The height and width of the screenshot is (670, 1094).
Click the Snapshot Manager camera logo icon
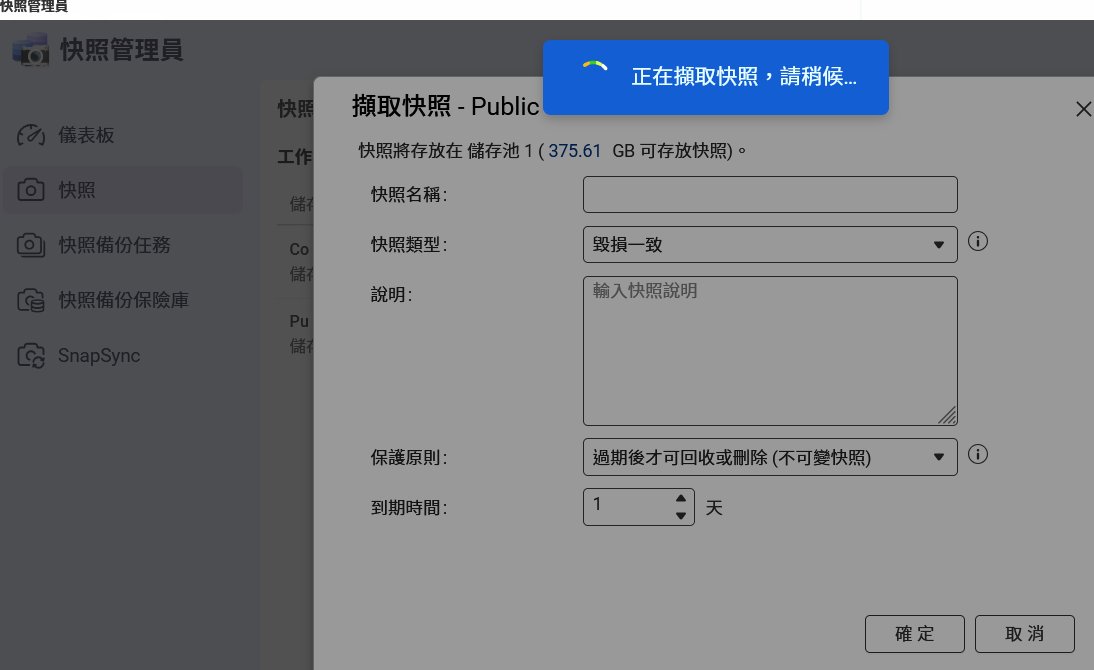tap(31, 50)
